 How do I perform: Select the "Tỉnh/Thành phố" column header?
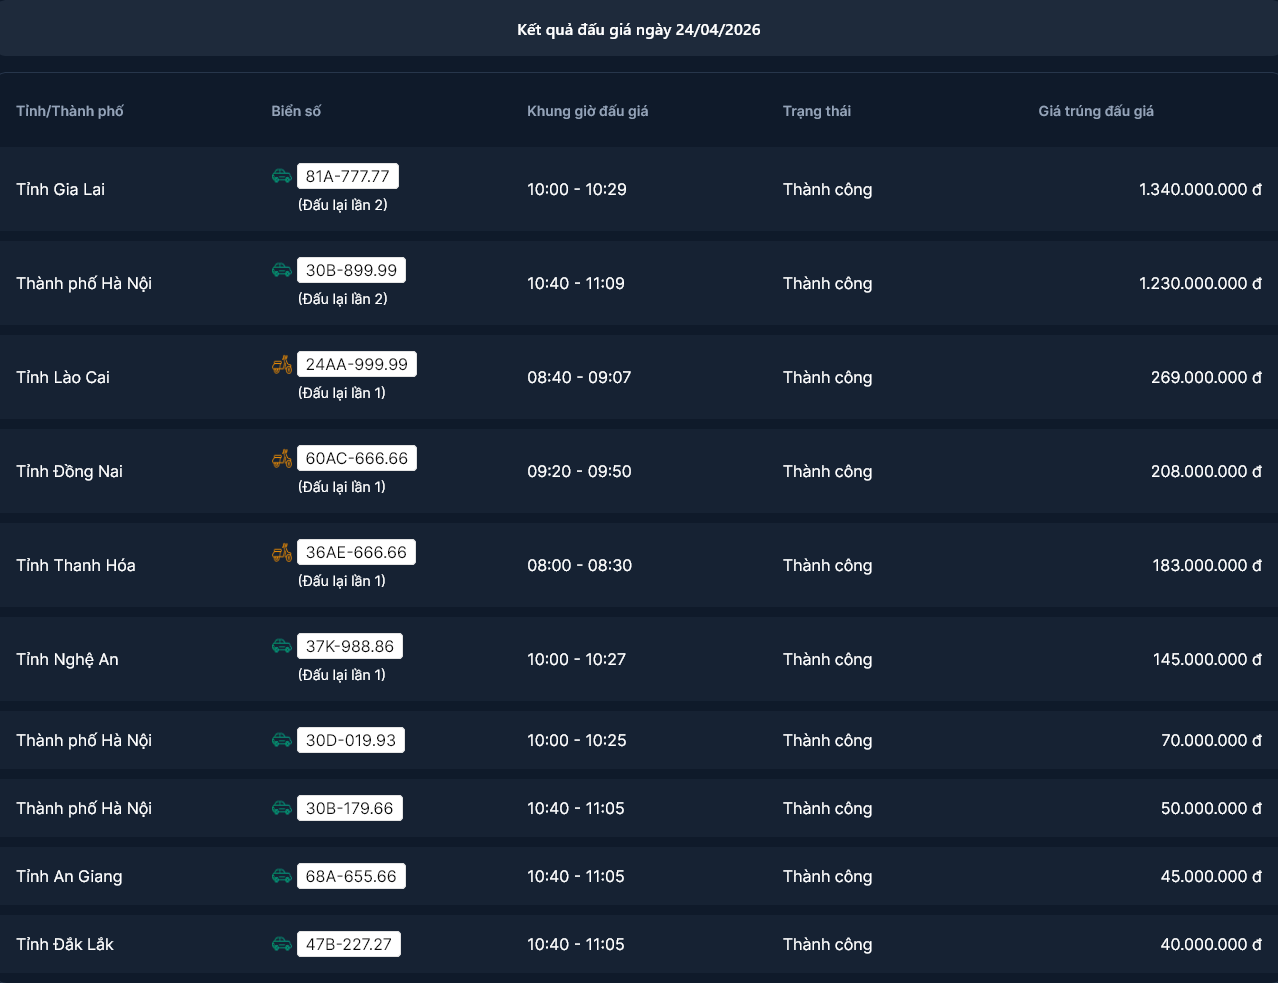pyautogui.click(x=70, y=111)
